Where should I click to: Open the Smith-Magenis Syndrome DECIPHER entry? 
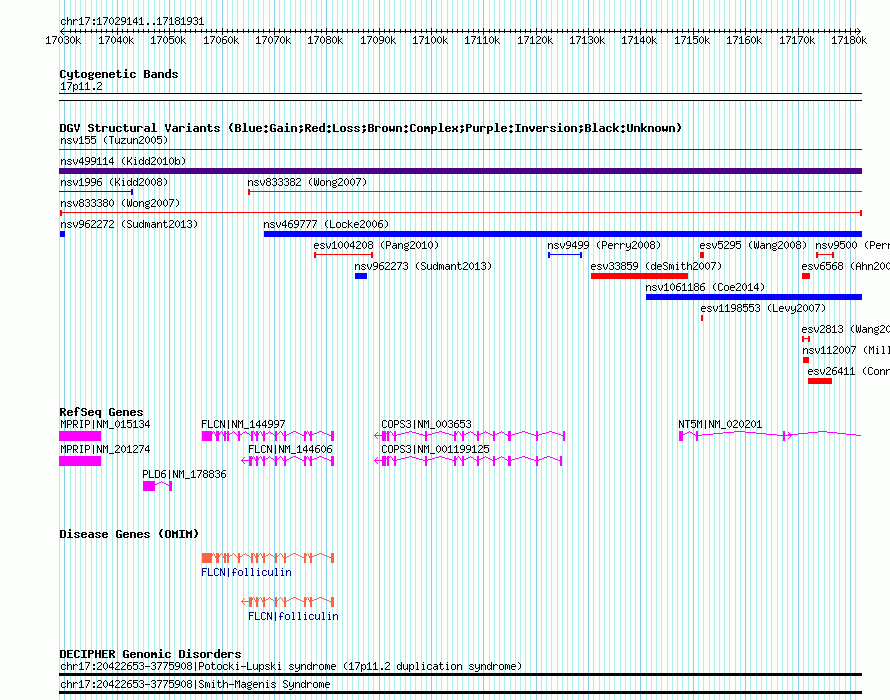[x=195, y=685]
